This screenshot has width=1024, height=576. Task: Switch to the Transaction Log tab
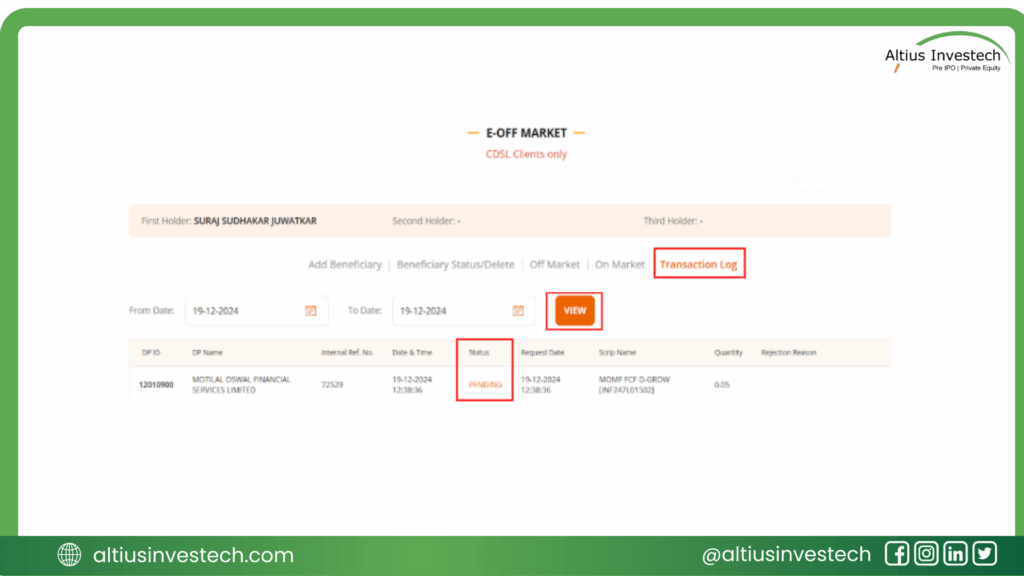click(699, 264)
